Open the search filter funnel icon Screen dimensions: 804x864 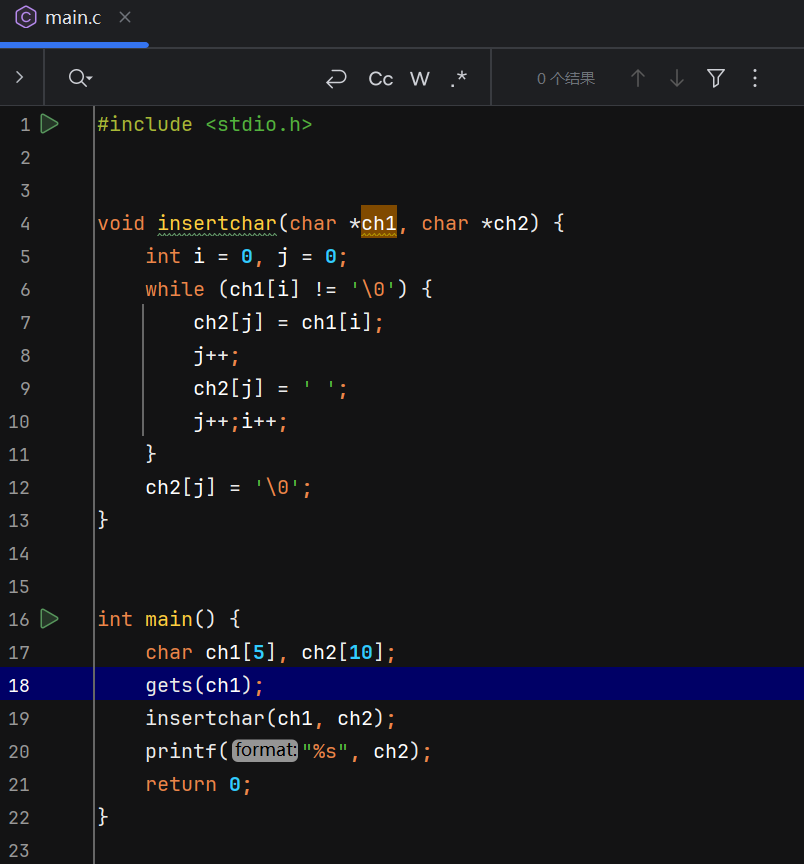pyautogui.click(x=716, y=78)
